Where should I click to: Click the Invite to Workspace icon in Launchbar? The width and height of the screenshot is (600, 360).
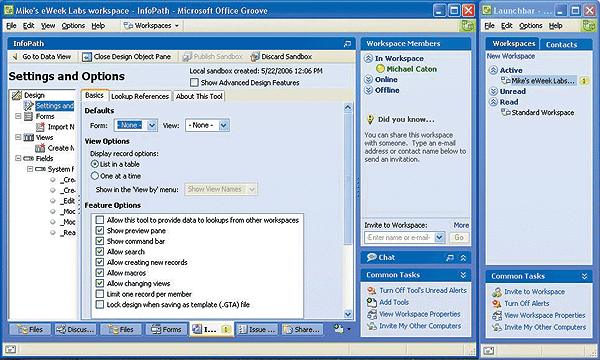tap(497, 292)
